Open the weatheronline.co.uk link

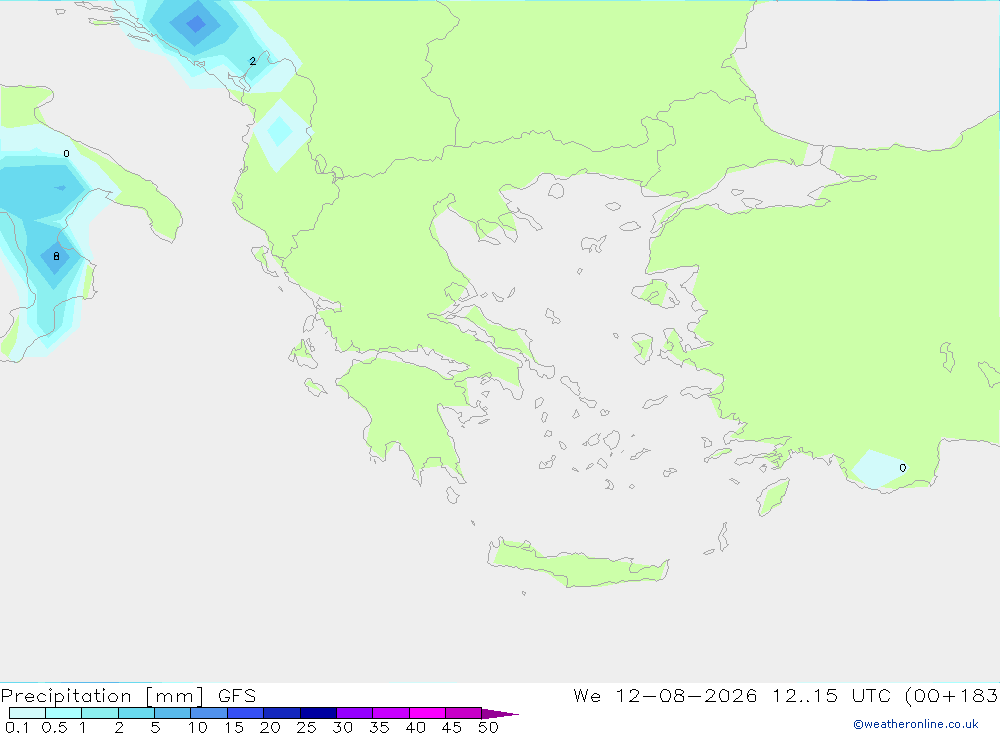[x=916, y=724]
